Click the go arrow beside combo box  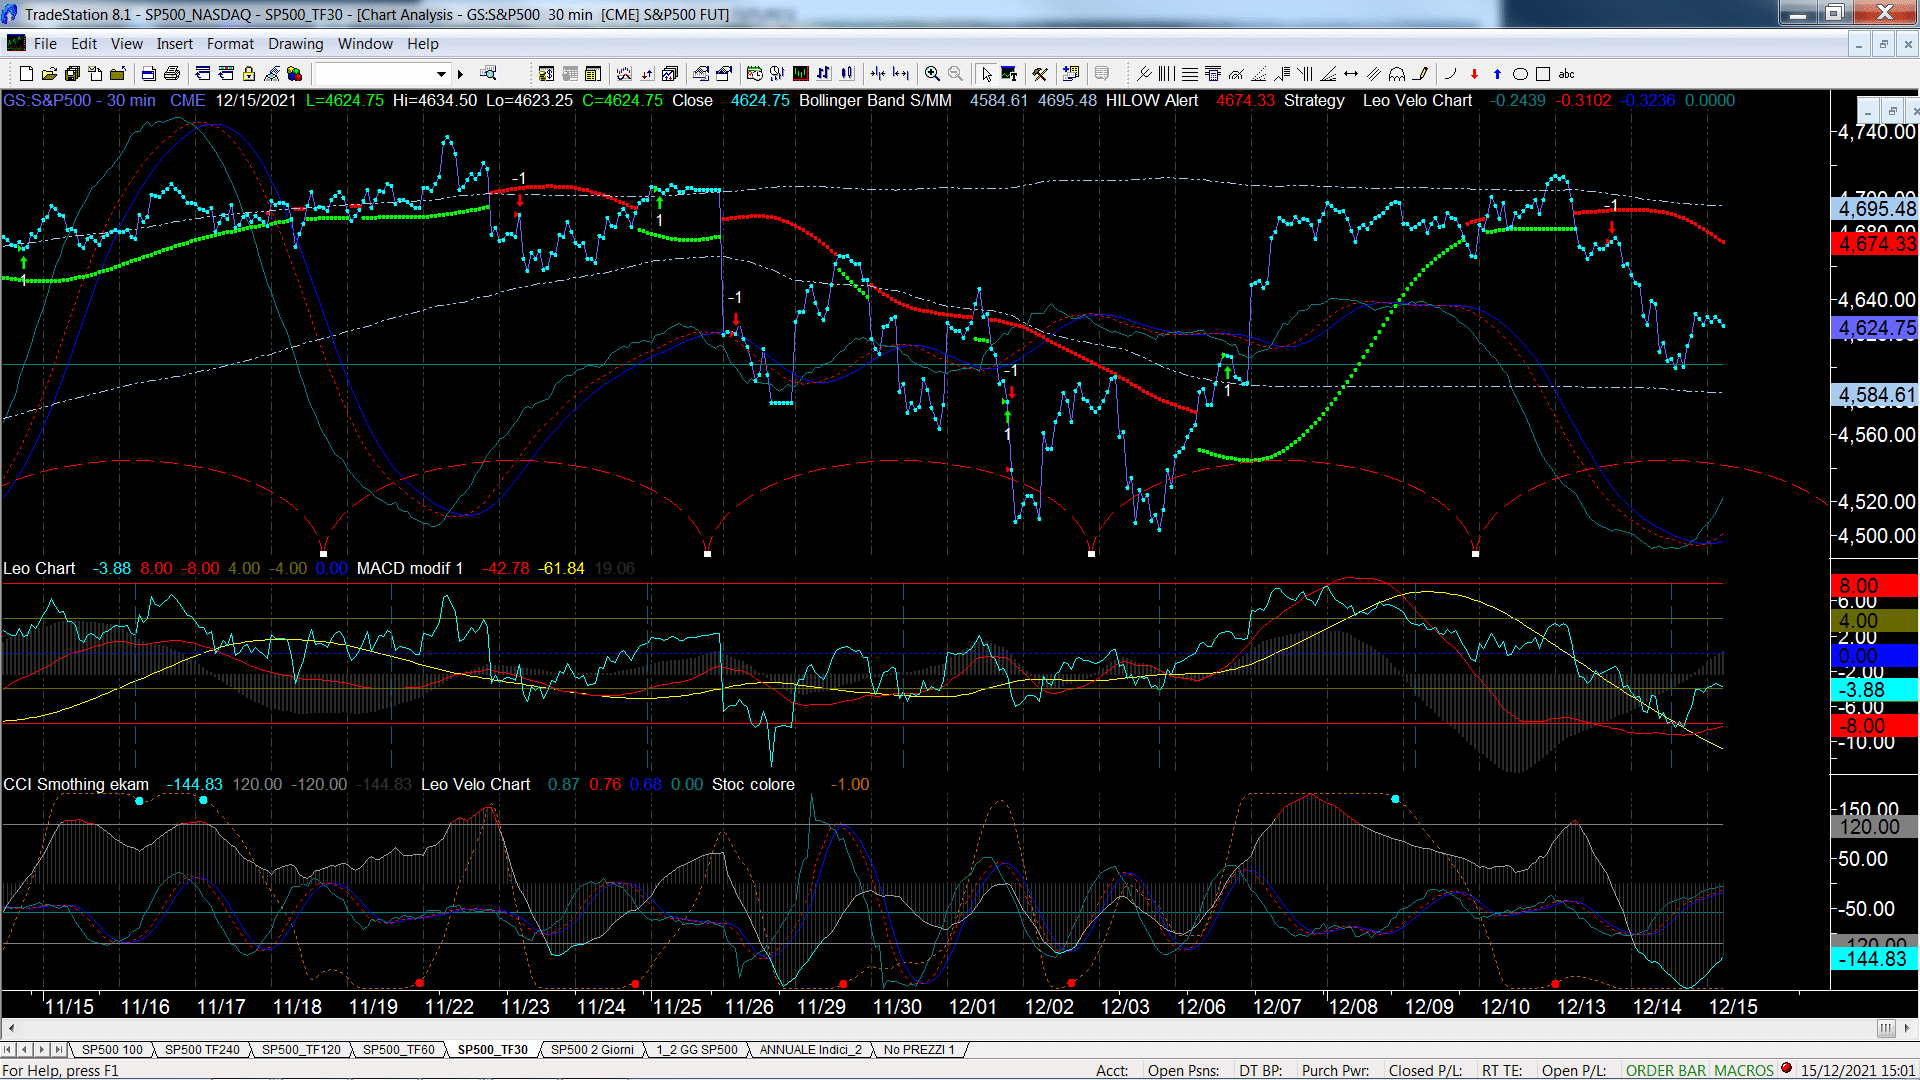coord(460,74)
